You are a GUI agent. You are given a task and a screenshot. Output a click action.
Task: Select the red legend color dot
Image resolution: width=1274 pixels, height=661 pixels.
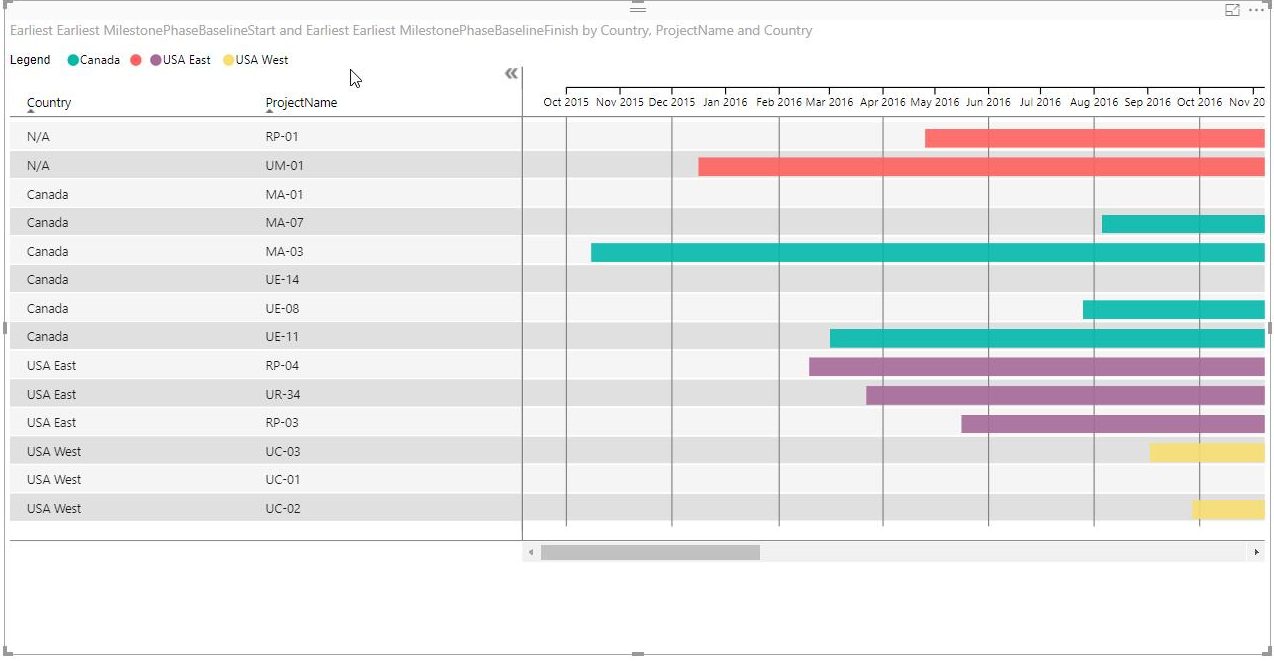click(136, 60)
